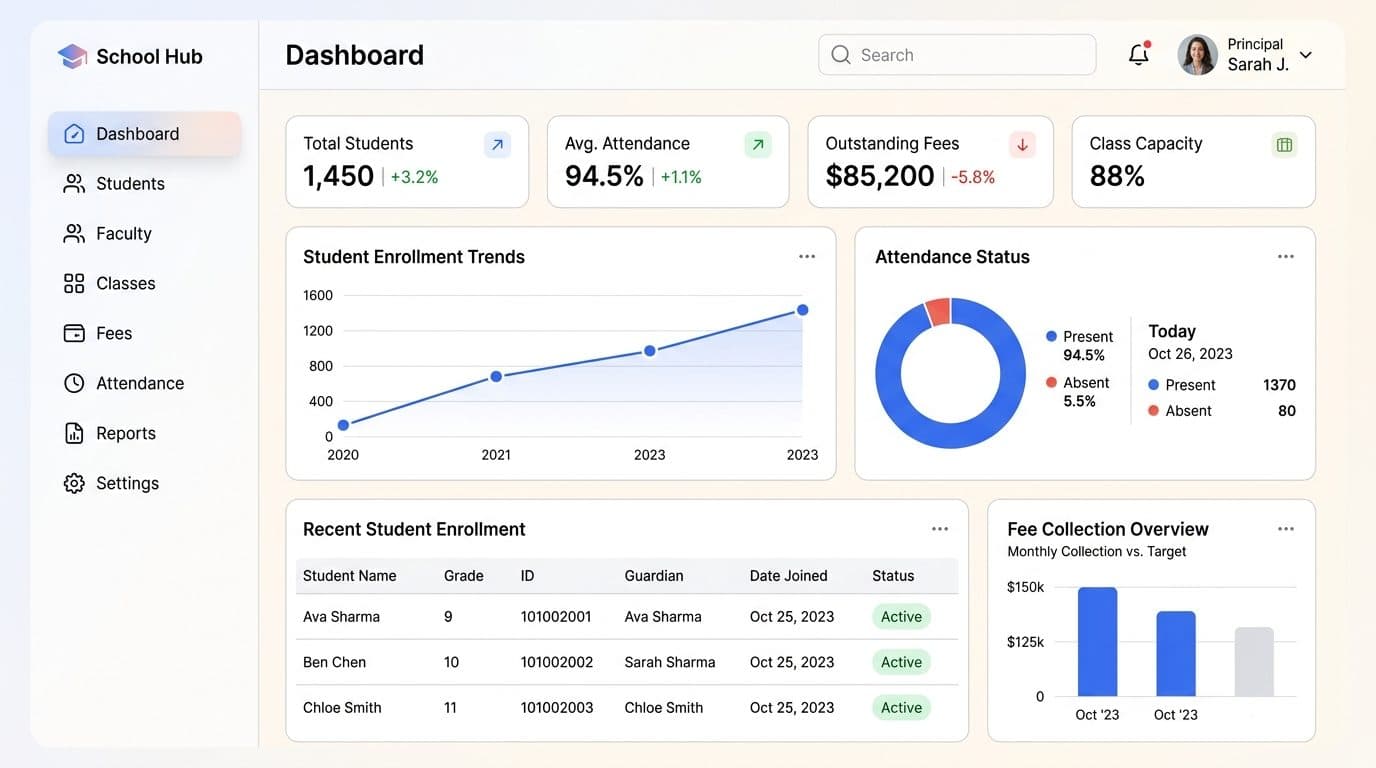This screenshot has height=768, width=1376.
Task: Click the Classes grid icon in sidebar
Action: coord(74,284)
